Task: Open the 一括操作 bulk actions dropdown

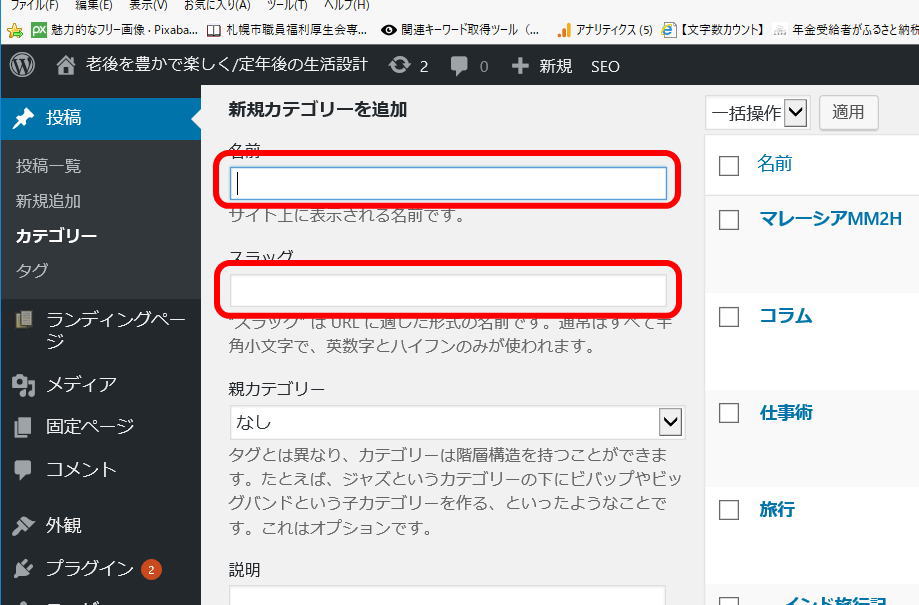Action: [757, 113]
